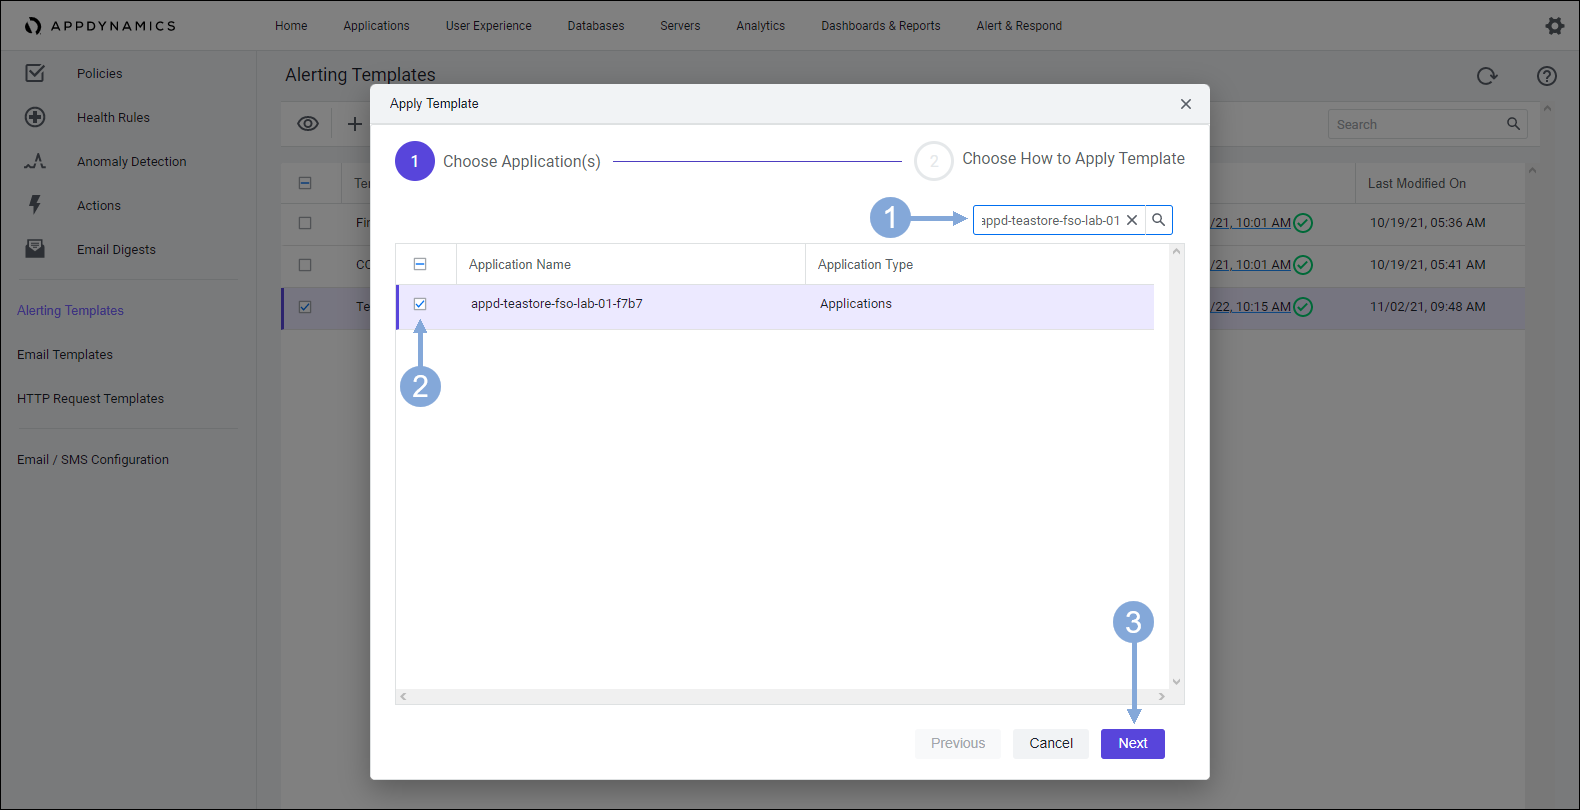The height and width of the screenshot is (810, 1580).
Task: Click 11/02/21, 09:48 AM modified date
Action: tap(1428, 307)
